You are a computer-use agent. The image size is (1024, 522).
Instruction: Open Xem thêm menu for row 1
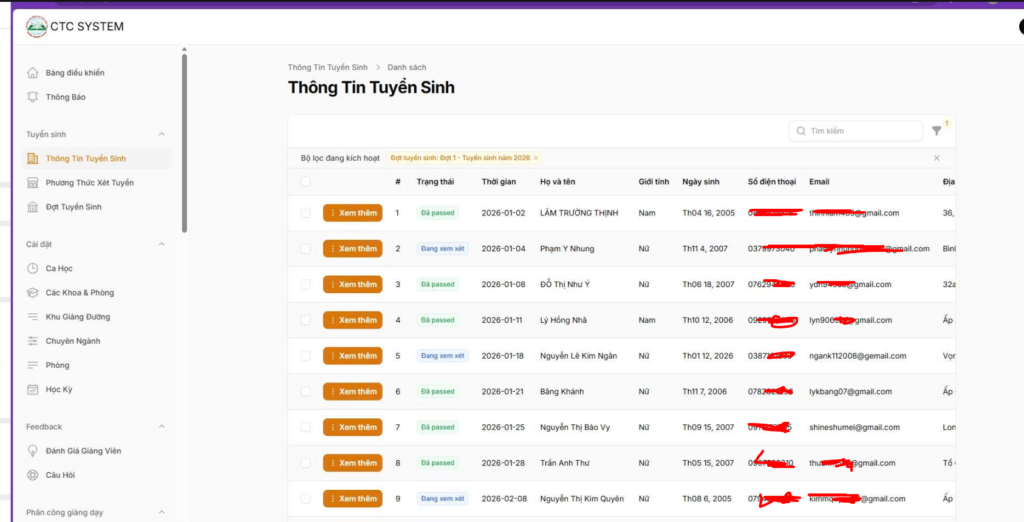pyautogui.click(x=353, y=213)
